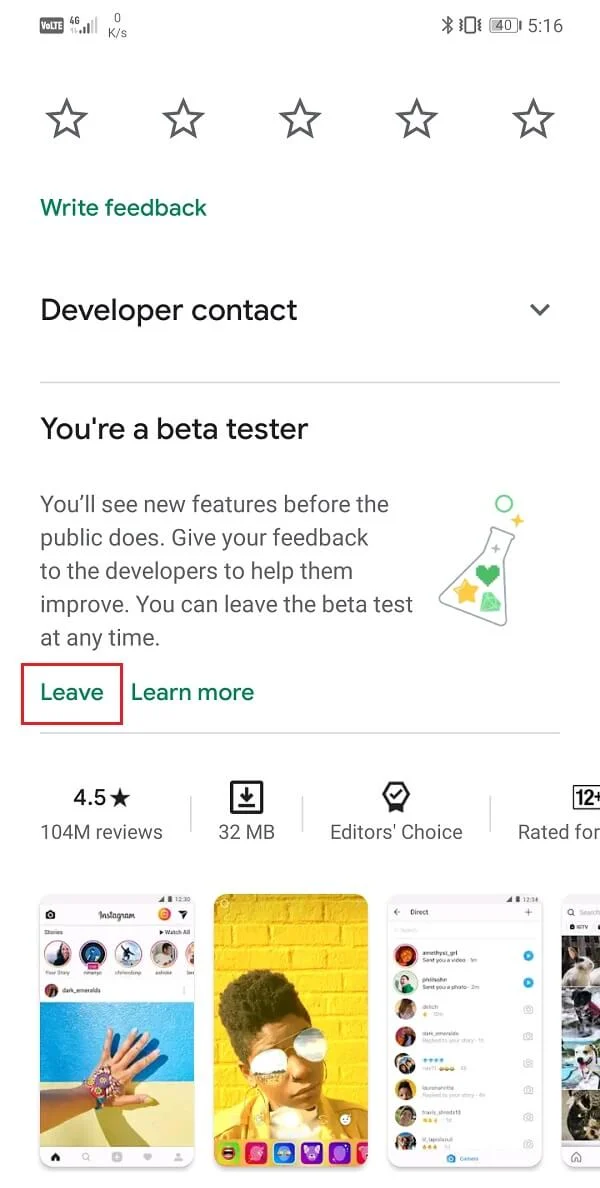Tap the first star to rate one star
The height and width of the screenshot is (1188, 600).
[66, 118]
